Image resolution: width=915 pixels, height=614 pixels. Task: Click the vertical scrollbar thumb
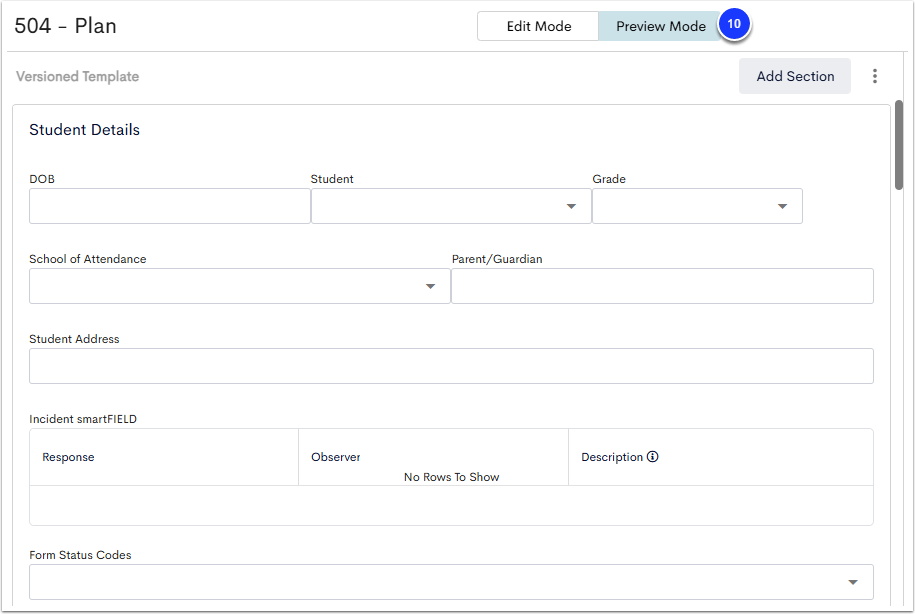[899, 145]
